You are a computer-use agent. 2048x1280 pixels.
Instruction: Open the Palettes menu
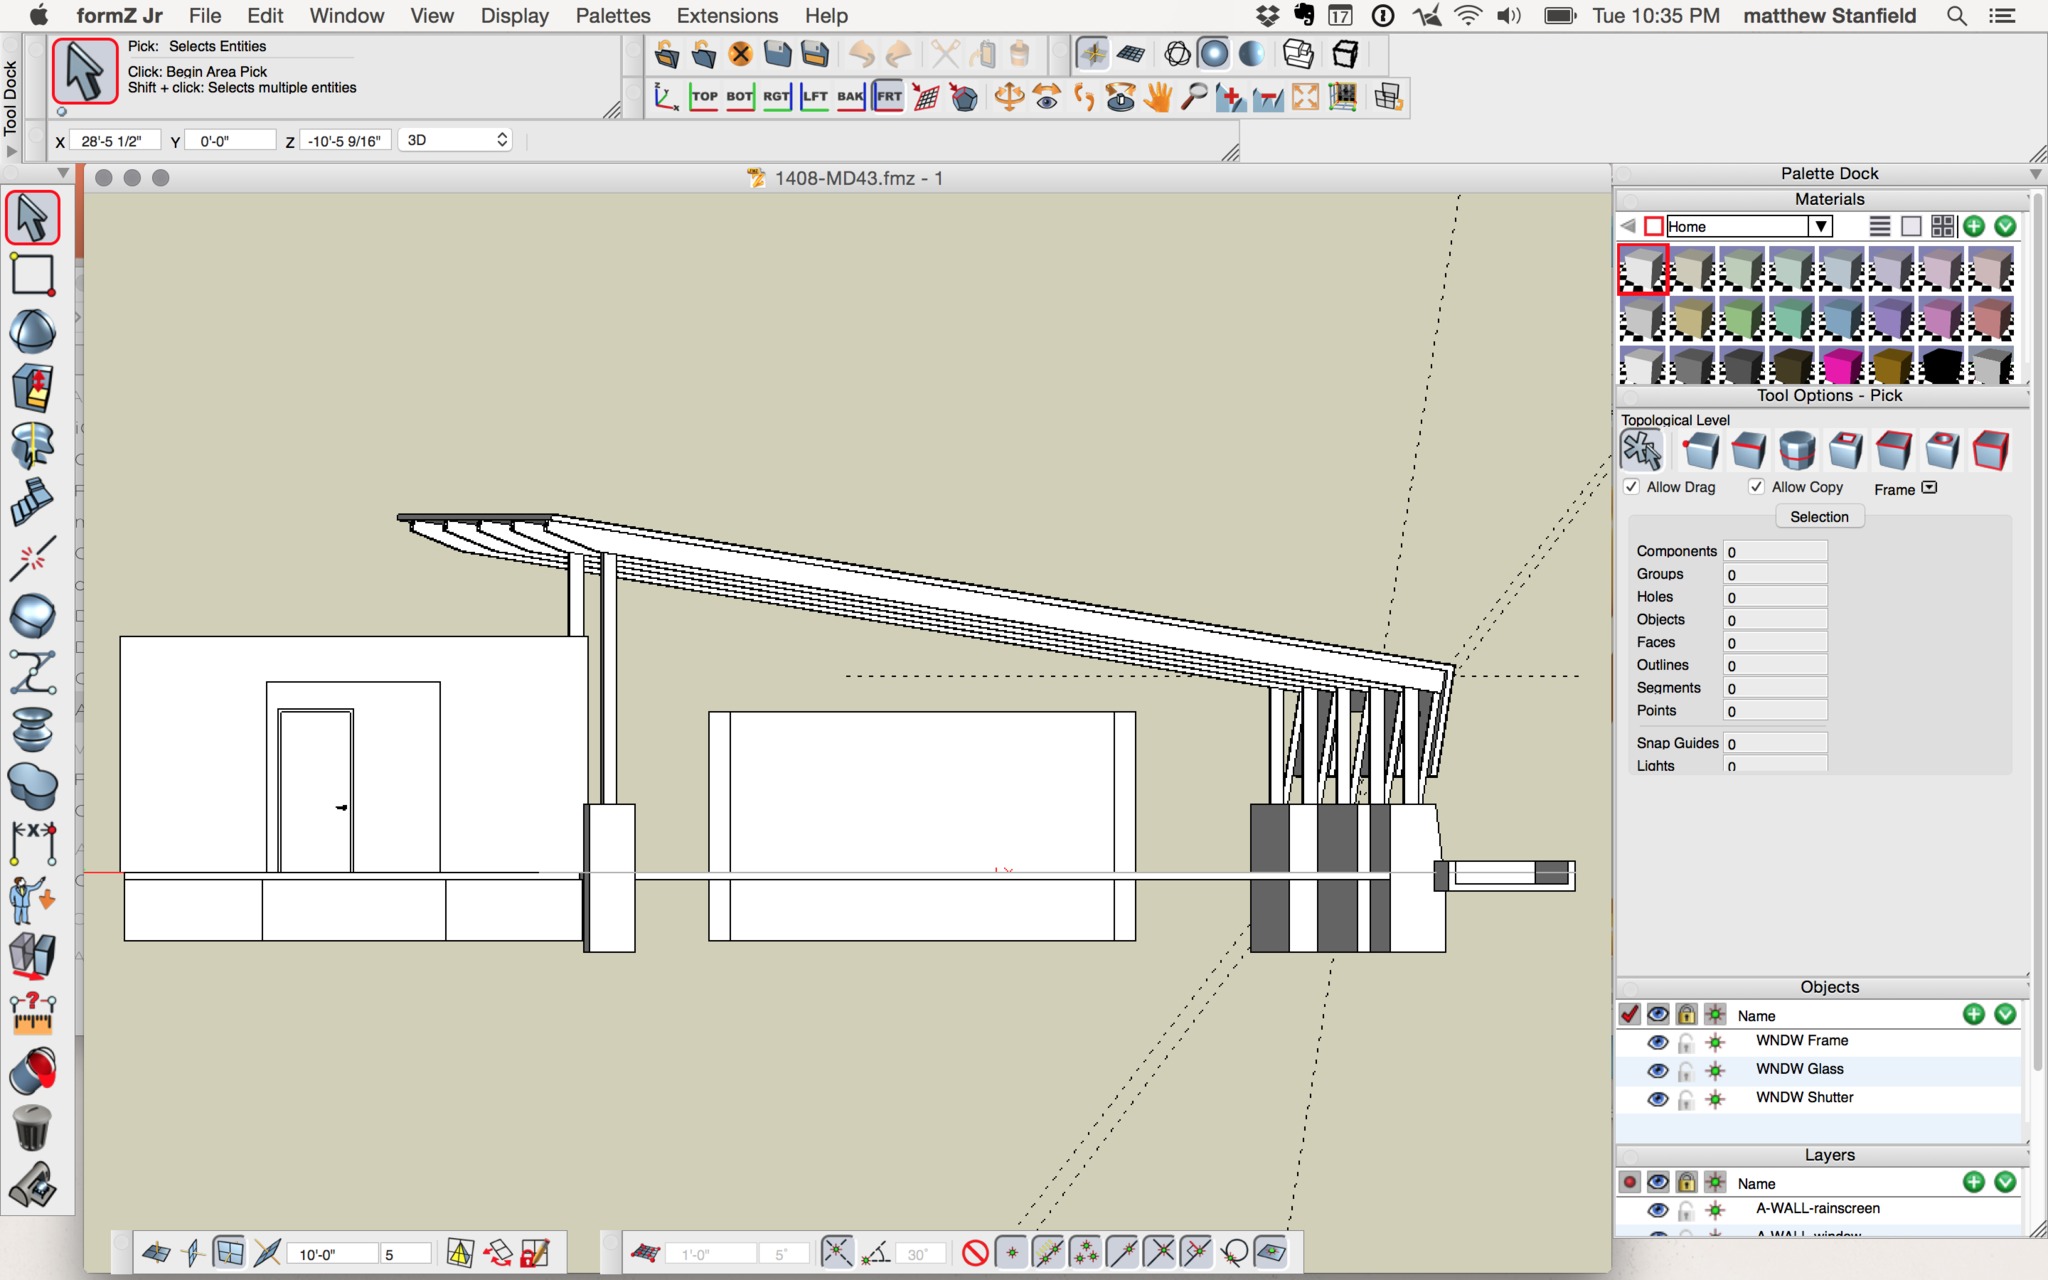612,16
